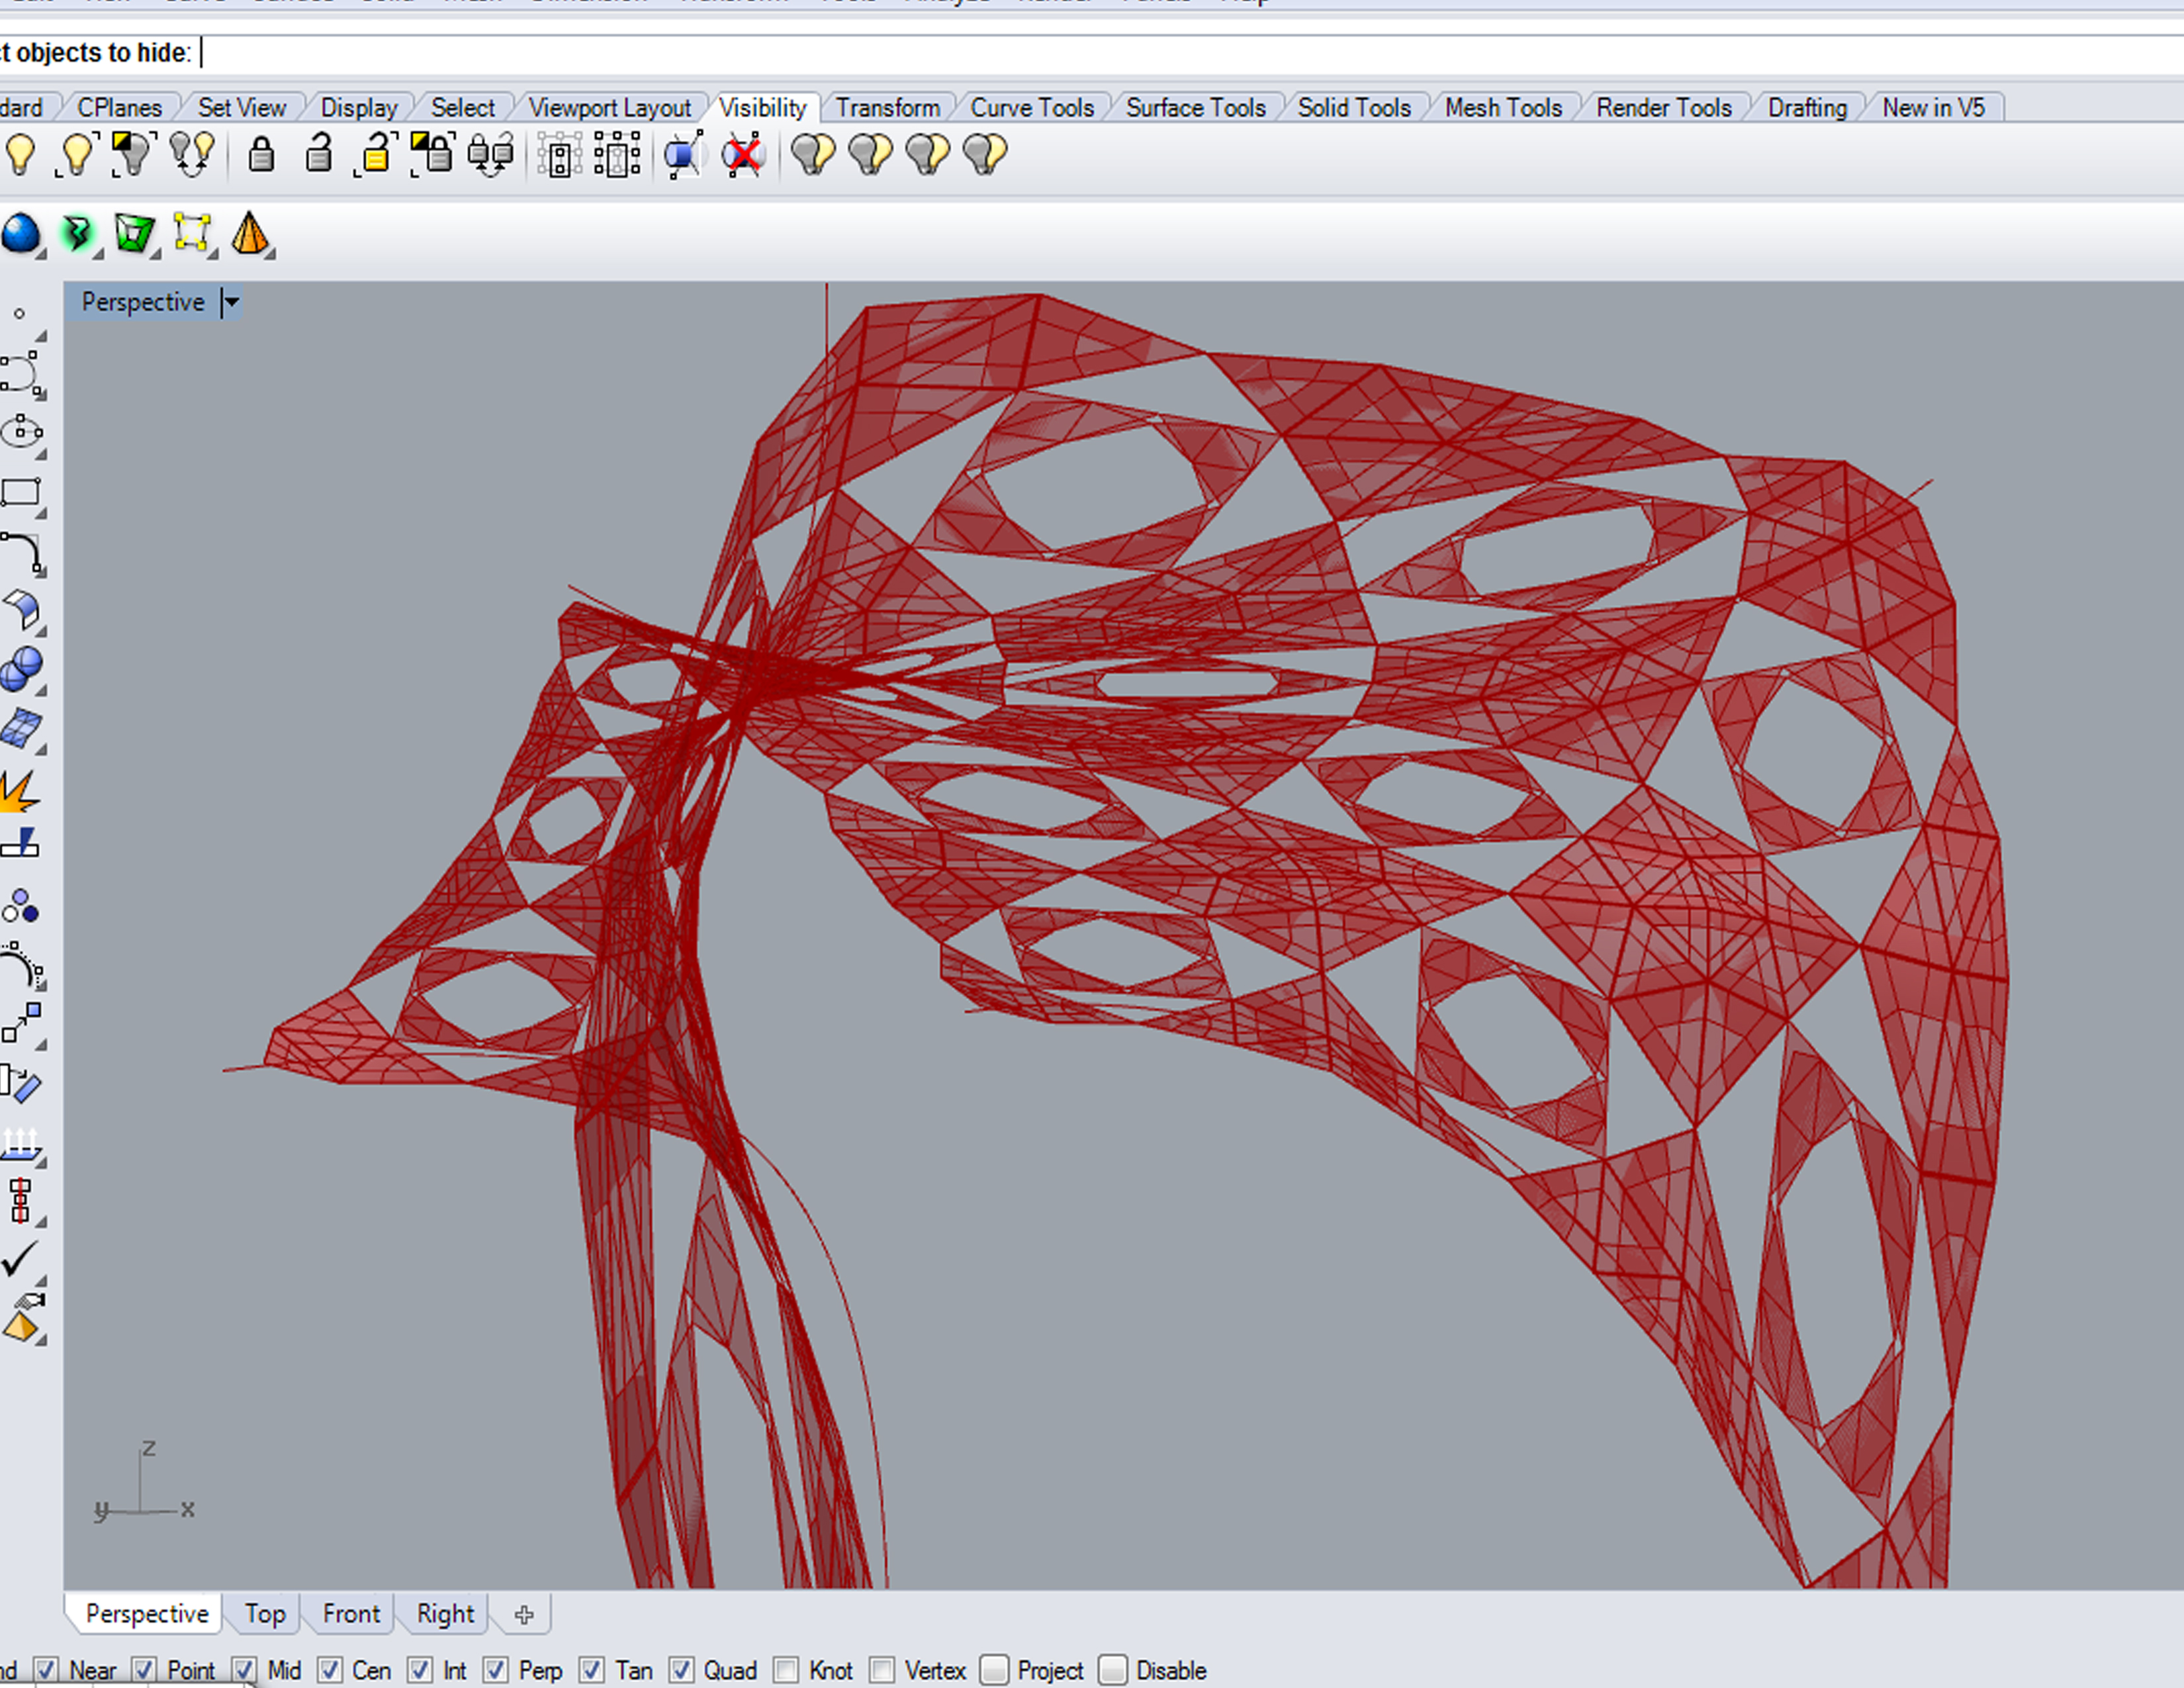This screenshot has width=2184, height=1688.
Task: Open the Perspective viewport dropdown arrow
Action: point(232,302)
